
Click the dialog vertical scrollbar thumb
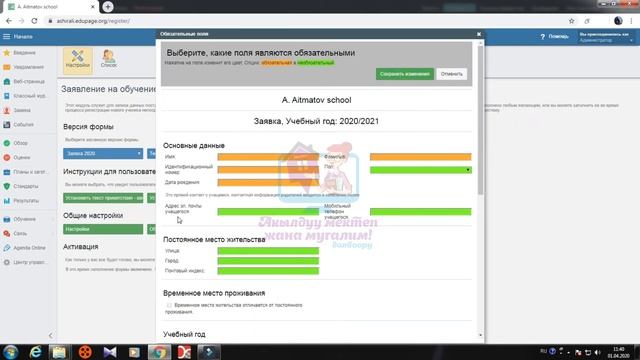click(480, 120)
